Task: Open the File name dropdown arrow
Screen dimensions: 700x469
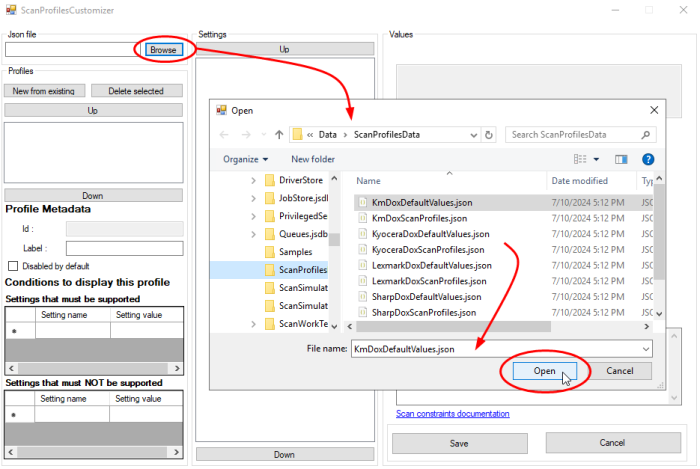Action: 646,349
